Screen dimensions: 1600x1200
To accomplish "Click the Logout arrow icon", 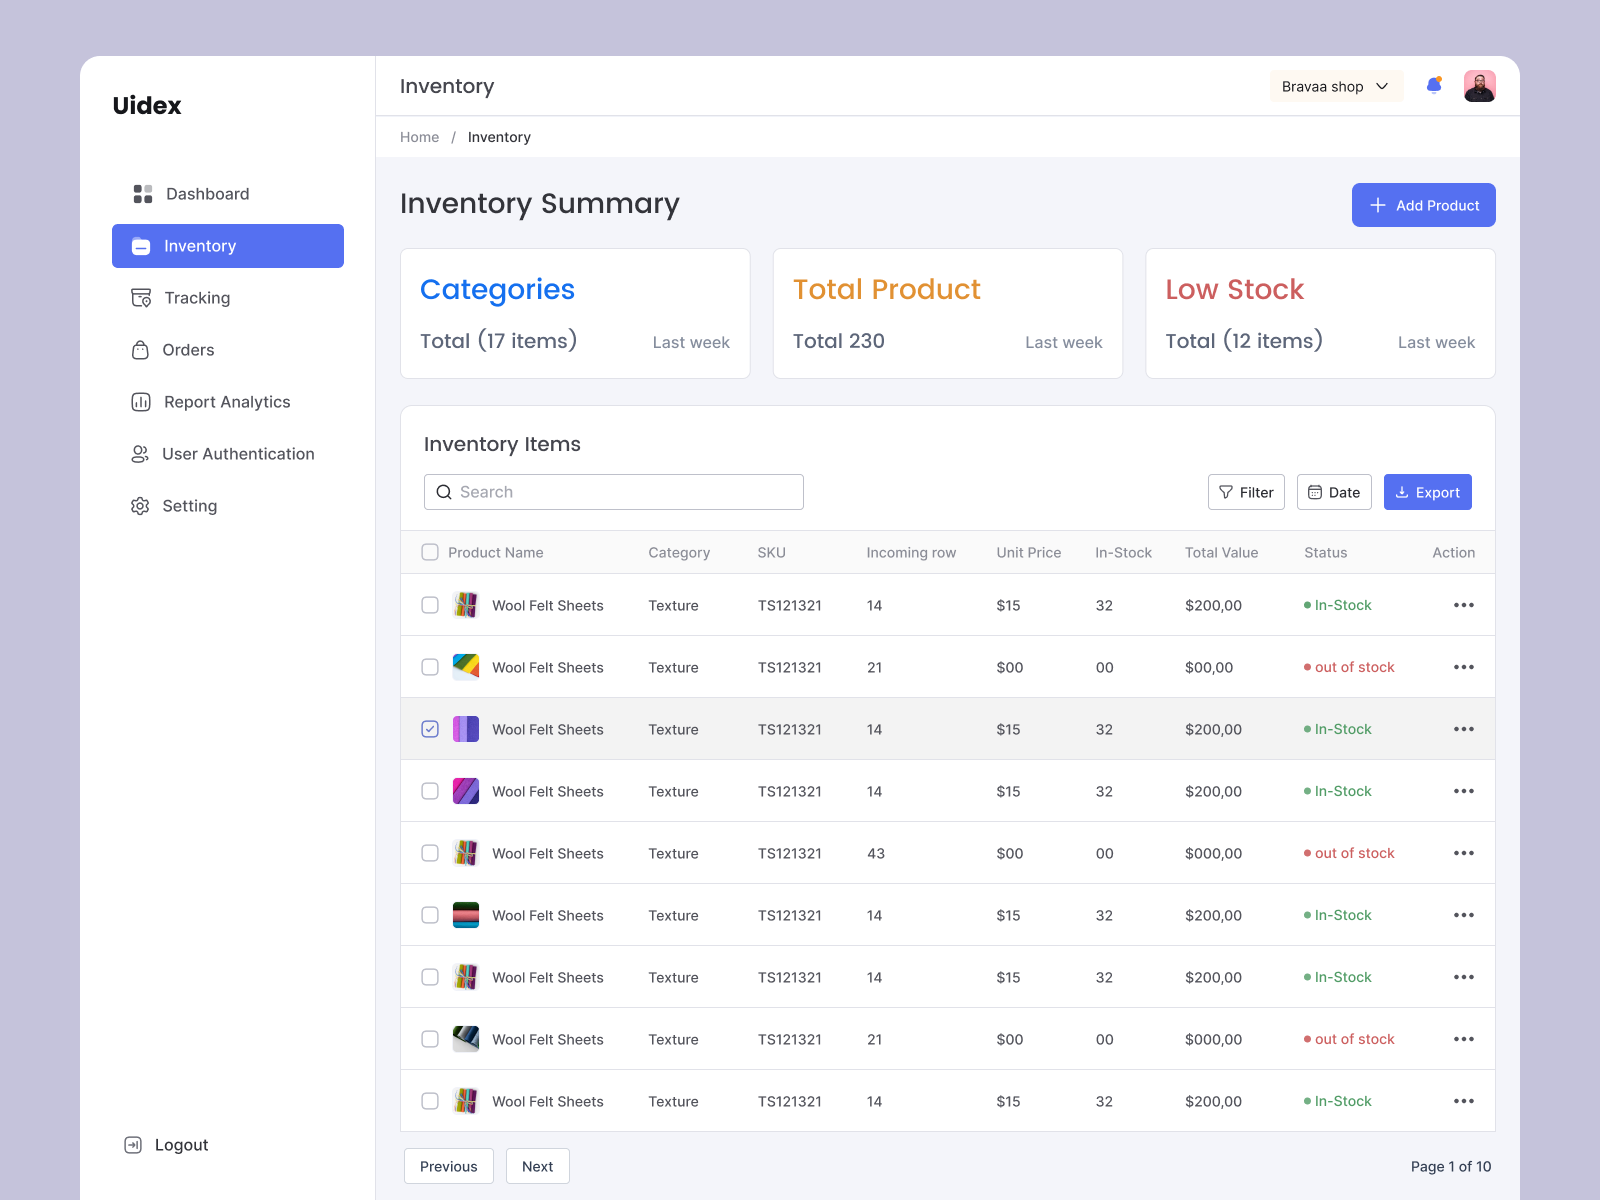I will click(x=133, y=1145).
